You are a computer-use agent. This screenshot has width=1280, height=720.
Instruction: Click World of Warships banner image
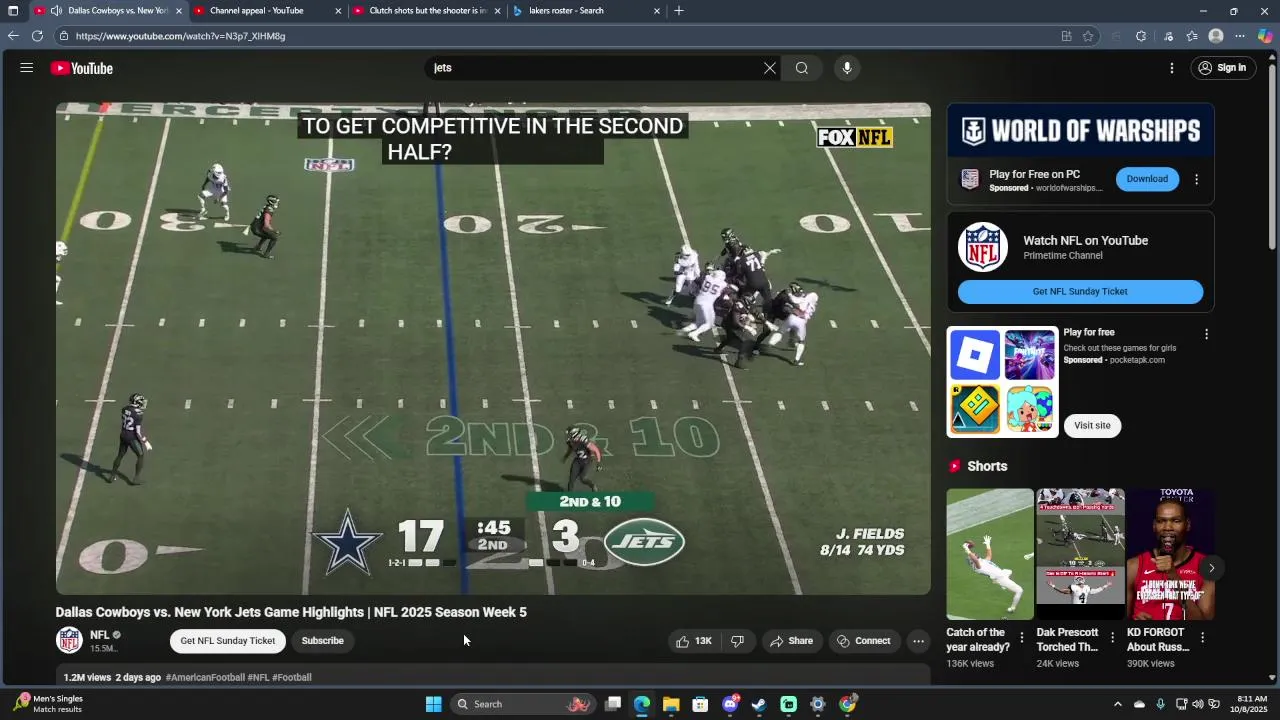(x=1080, y=130)
